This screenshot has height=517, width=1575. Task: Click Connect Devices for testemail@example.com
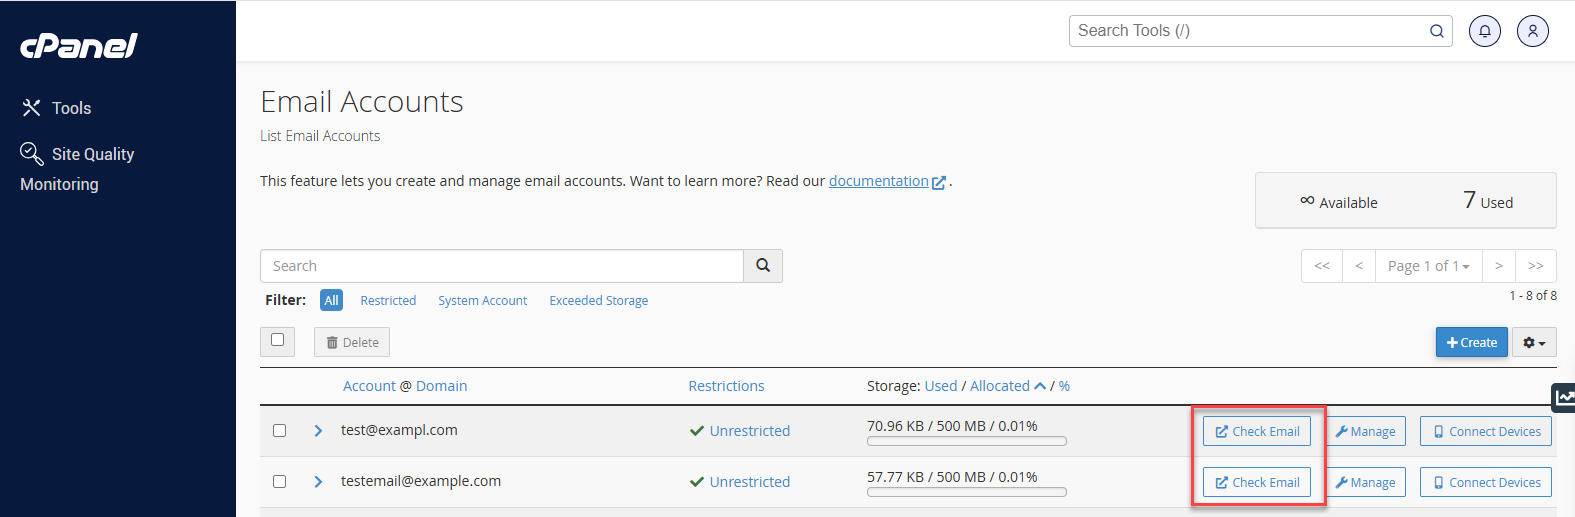click(x=1486, y=482)
